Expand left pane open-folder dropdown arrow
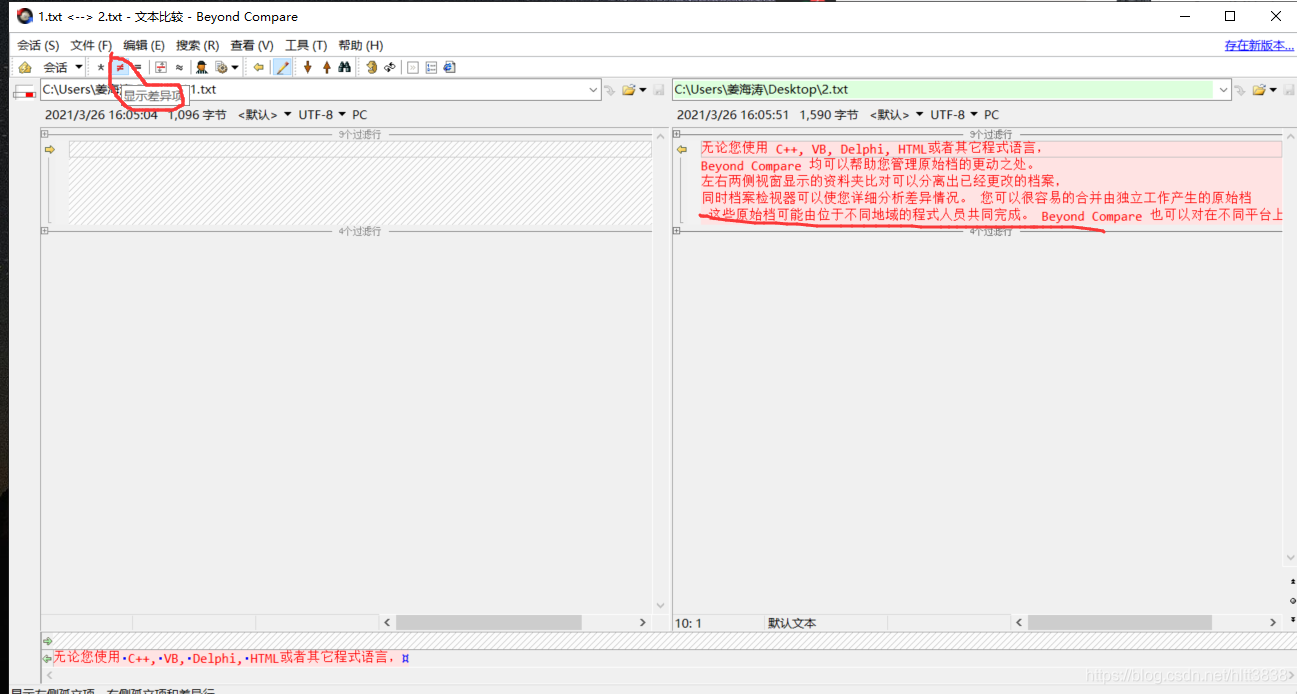This screenshot has height=694, width=1297. click(x=643, y=90)
